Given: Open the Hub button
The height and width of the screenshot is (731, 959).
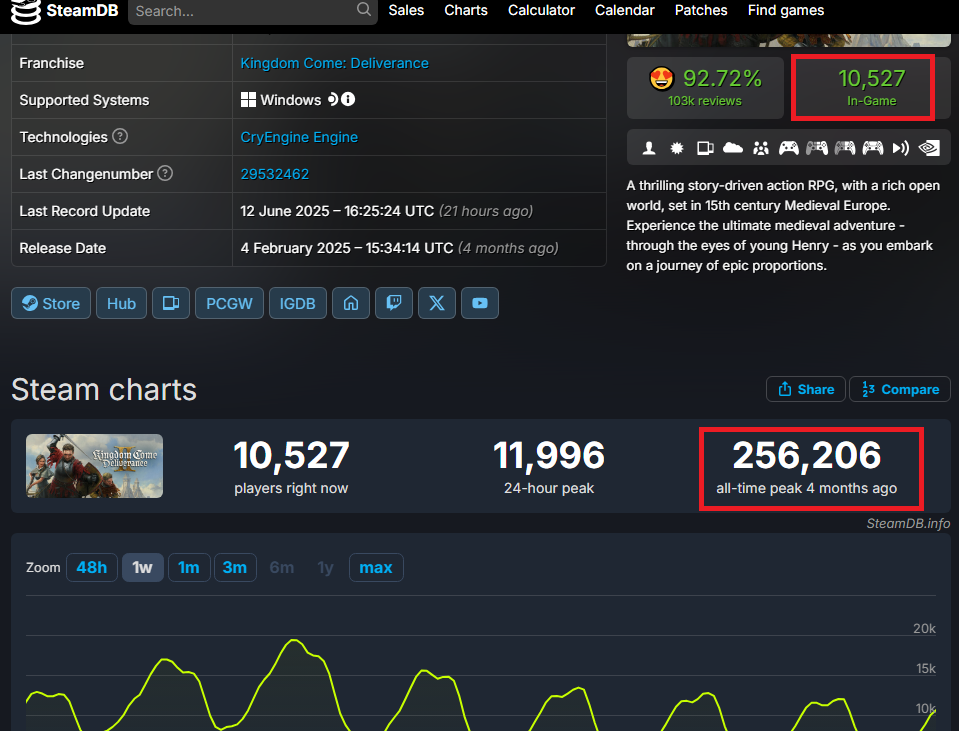Looking at the screenshot, I should (121, 303).
